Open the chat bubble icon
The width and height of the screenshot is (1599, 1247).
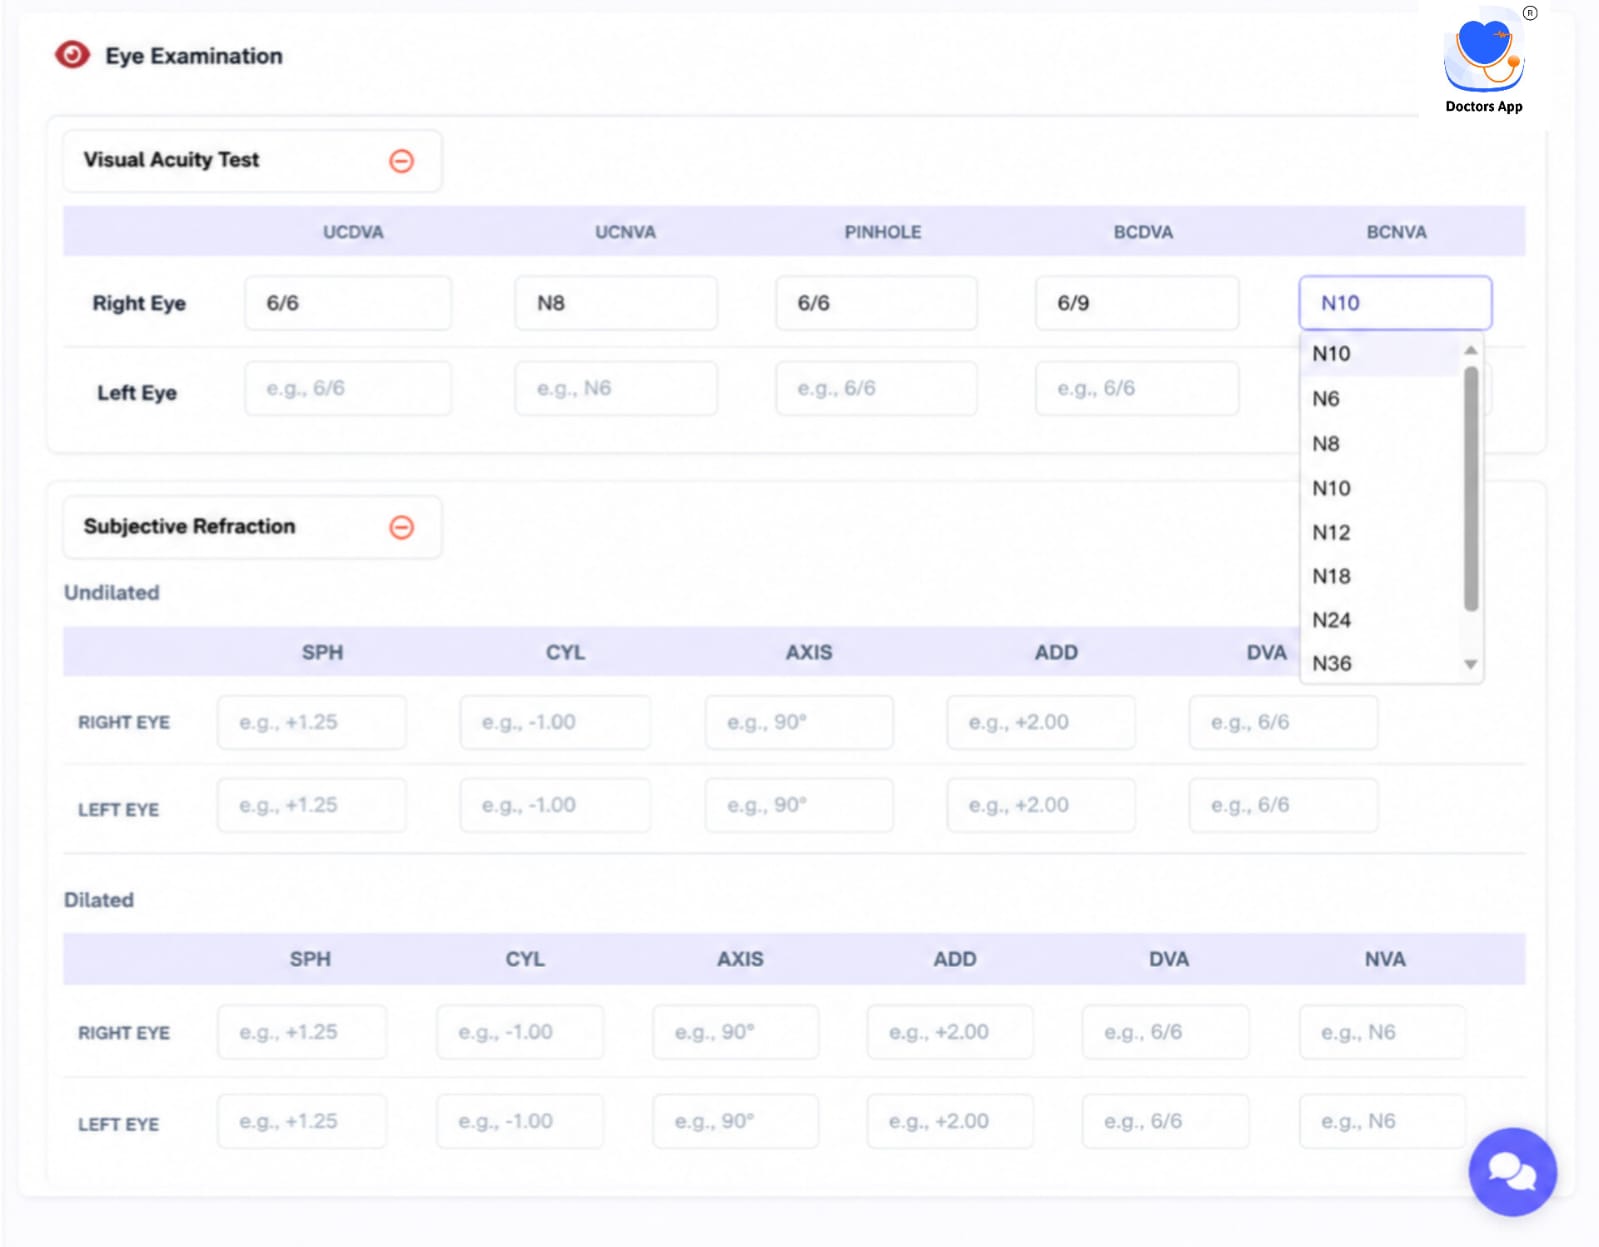(x=1512, y=1171)
